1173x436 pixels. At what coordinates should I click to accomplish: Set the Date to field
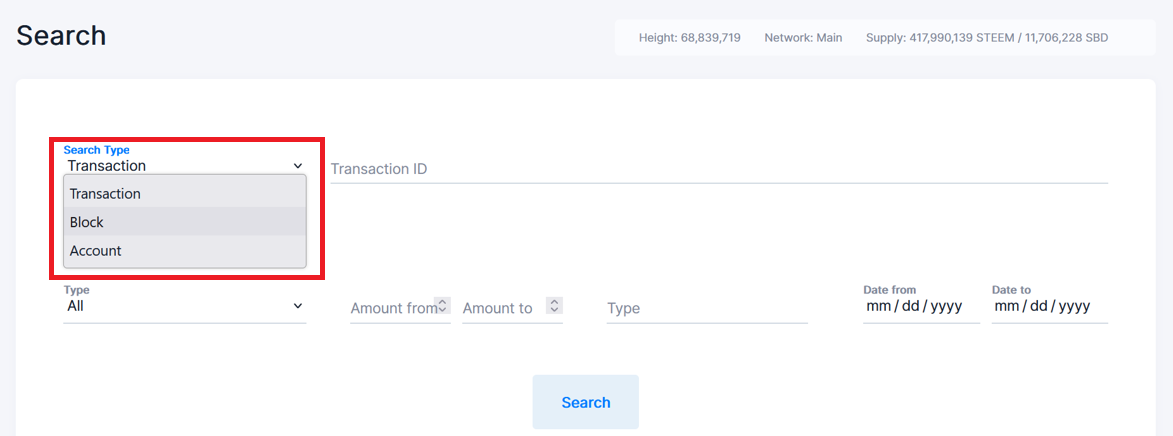click(x=1050, y=306)
